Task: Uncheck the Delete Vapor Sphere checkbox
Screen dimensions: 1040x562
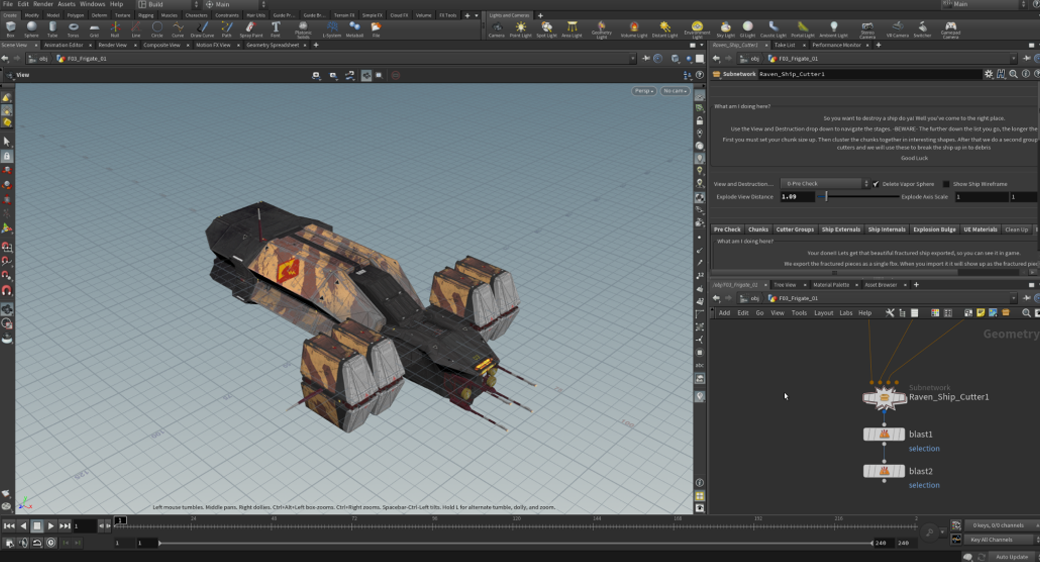Action: (x=876, y=184)
